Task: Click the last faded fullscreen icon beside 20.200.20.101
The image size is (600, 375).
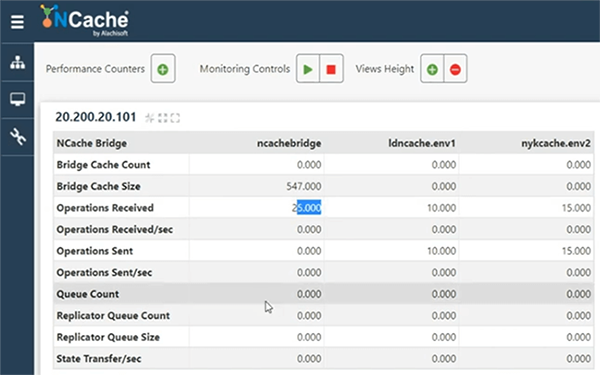Action: [175, 118]
